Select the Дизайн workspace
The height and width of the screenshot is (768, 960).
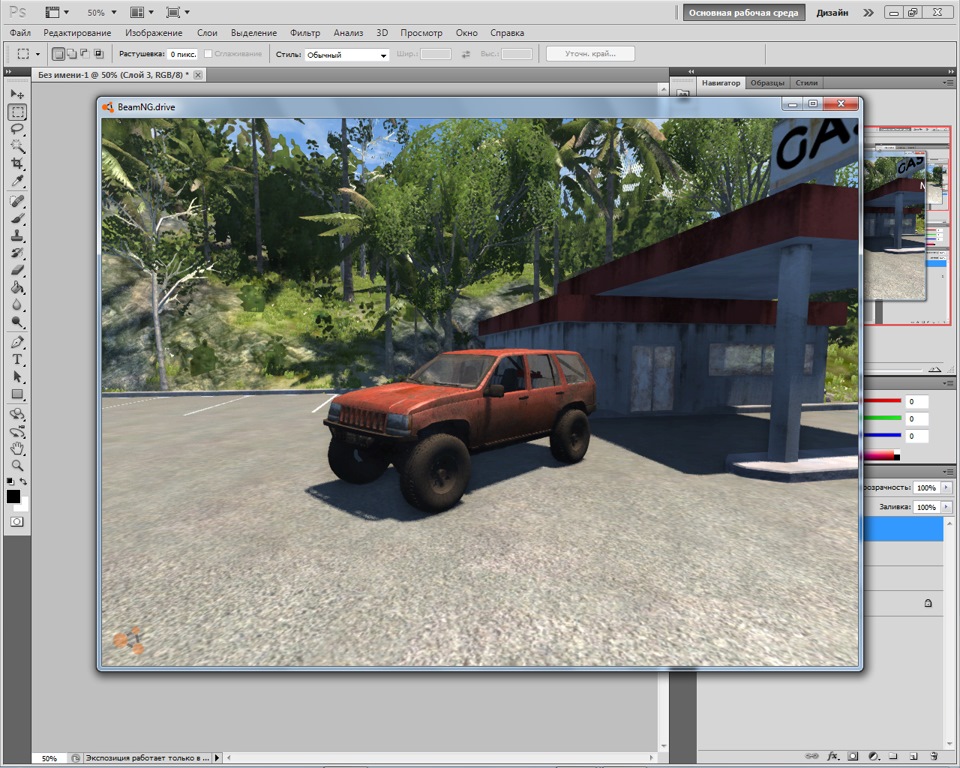point(832,12)
